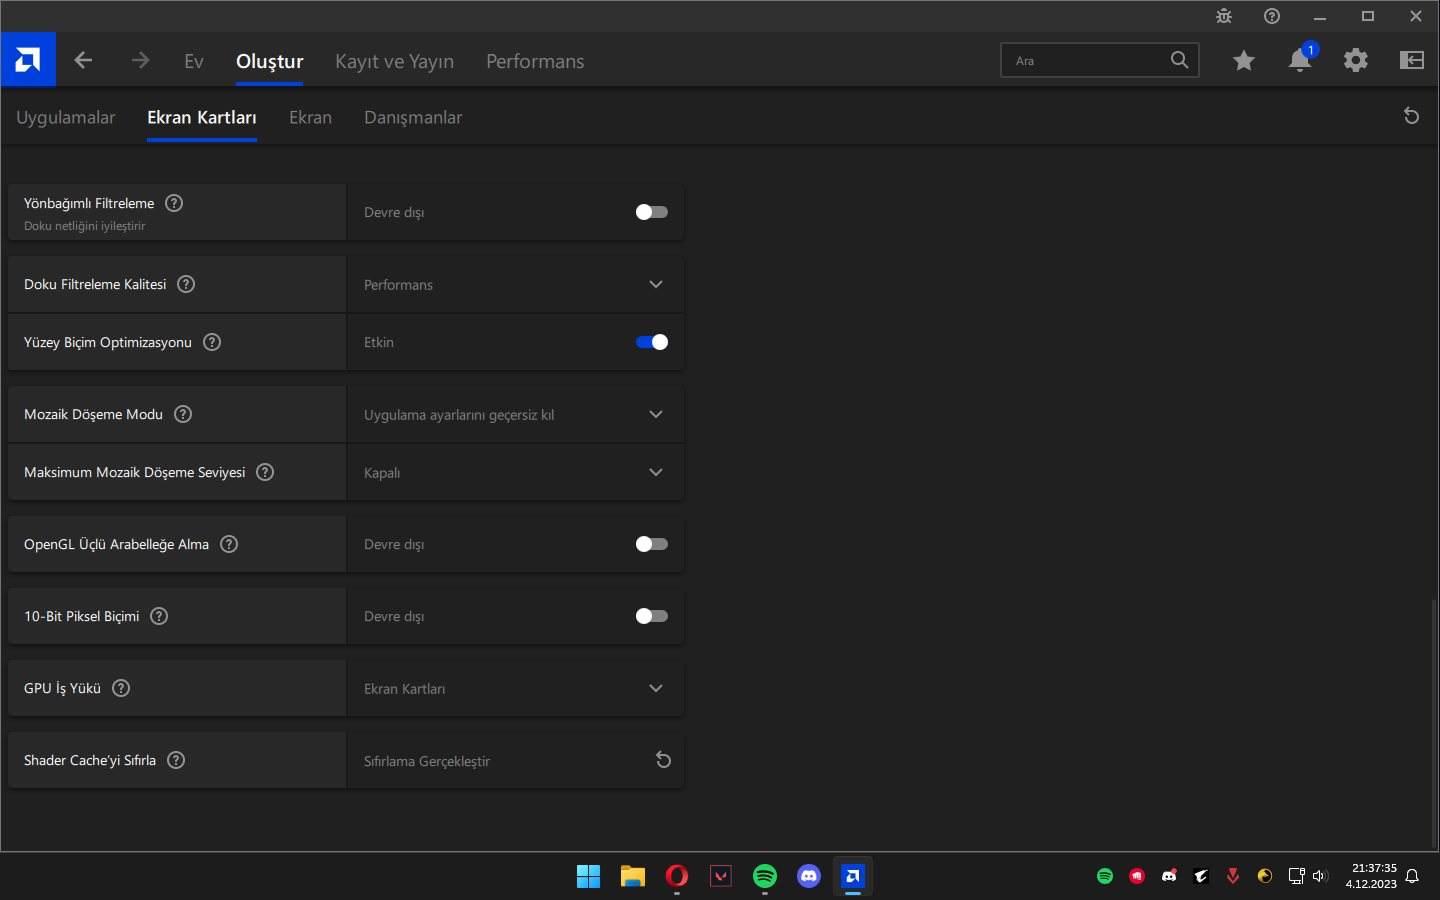Click the AMD logo home icon
The image size is (1440, 900).
(28, 60)
